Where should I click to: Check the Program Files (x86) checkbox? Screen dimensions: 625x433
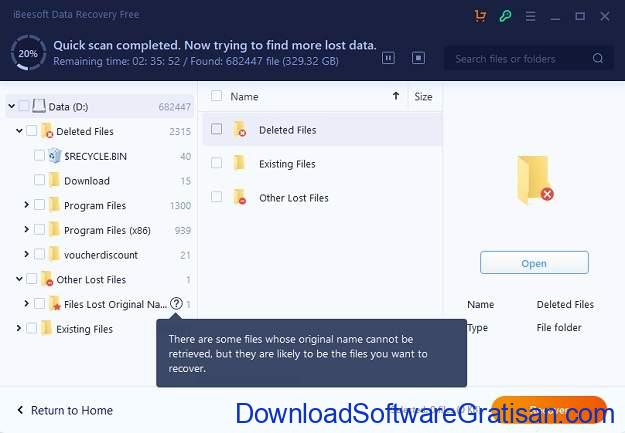(39, 230)
